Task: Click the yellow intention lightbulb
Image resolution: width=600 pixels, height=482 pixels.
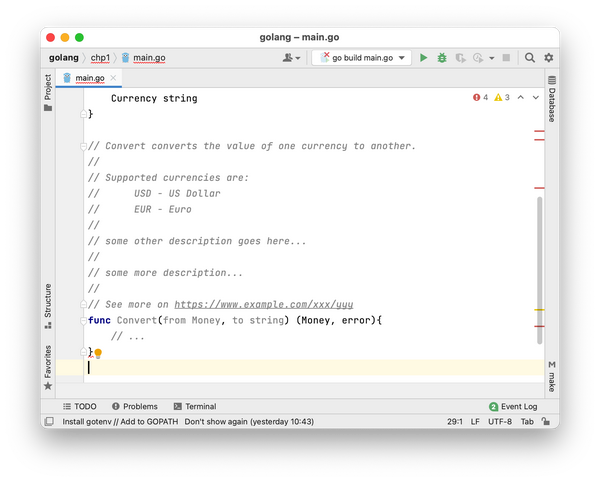Action: (98, 353)
